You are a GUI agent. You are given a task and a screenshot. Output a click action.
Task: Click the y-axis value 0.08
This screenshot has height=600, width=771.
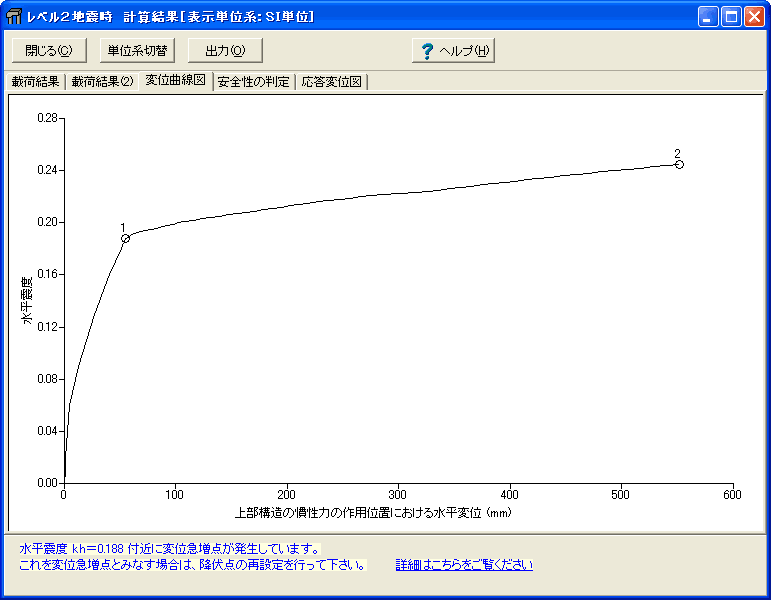tap(47, 379)
